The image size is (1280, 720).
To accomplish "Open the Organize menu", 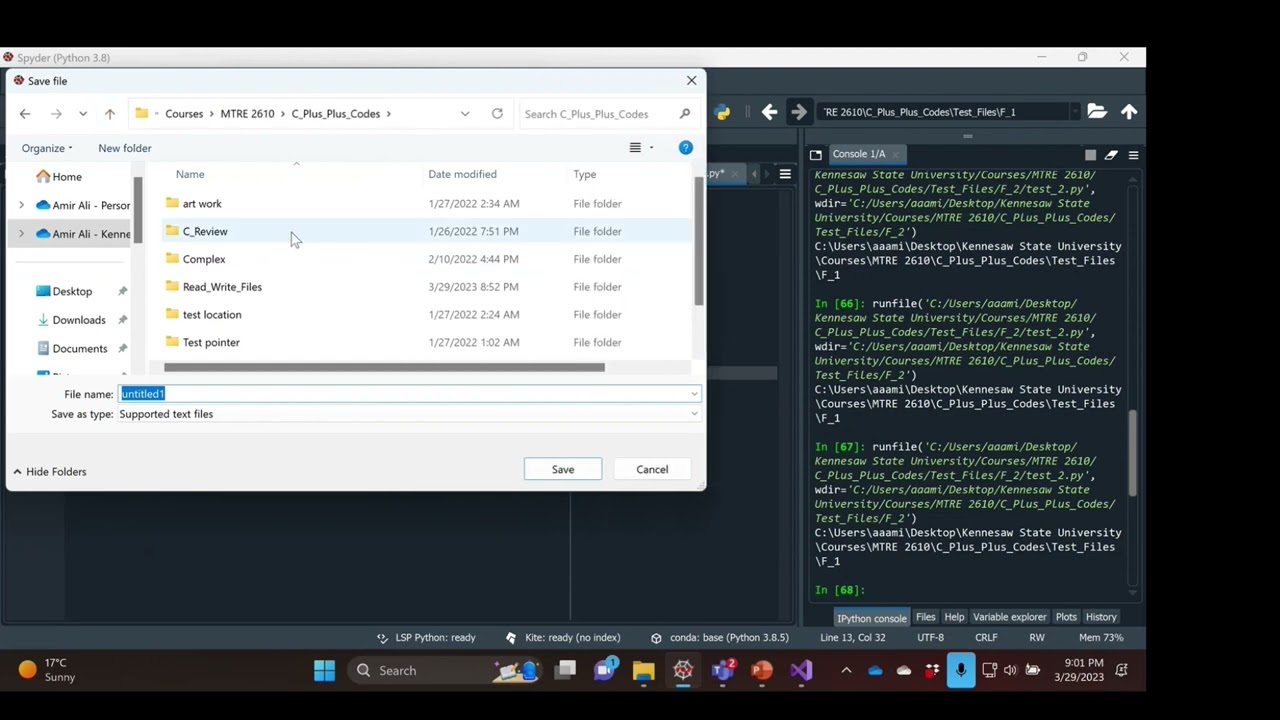I will tap(47, 148).
